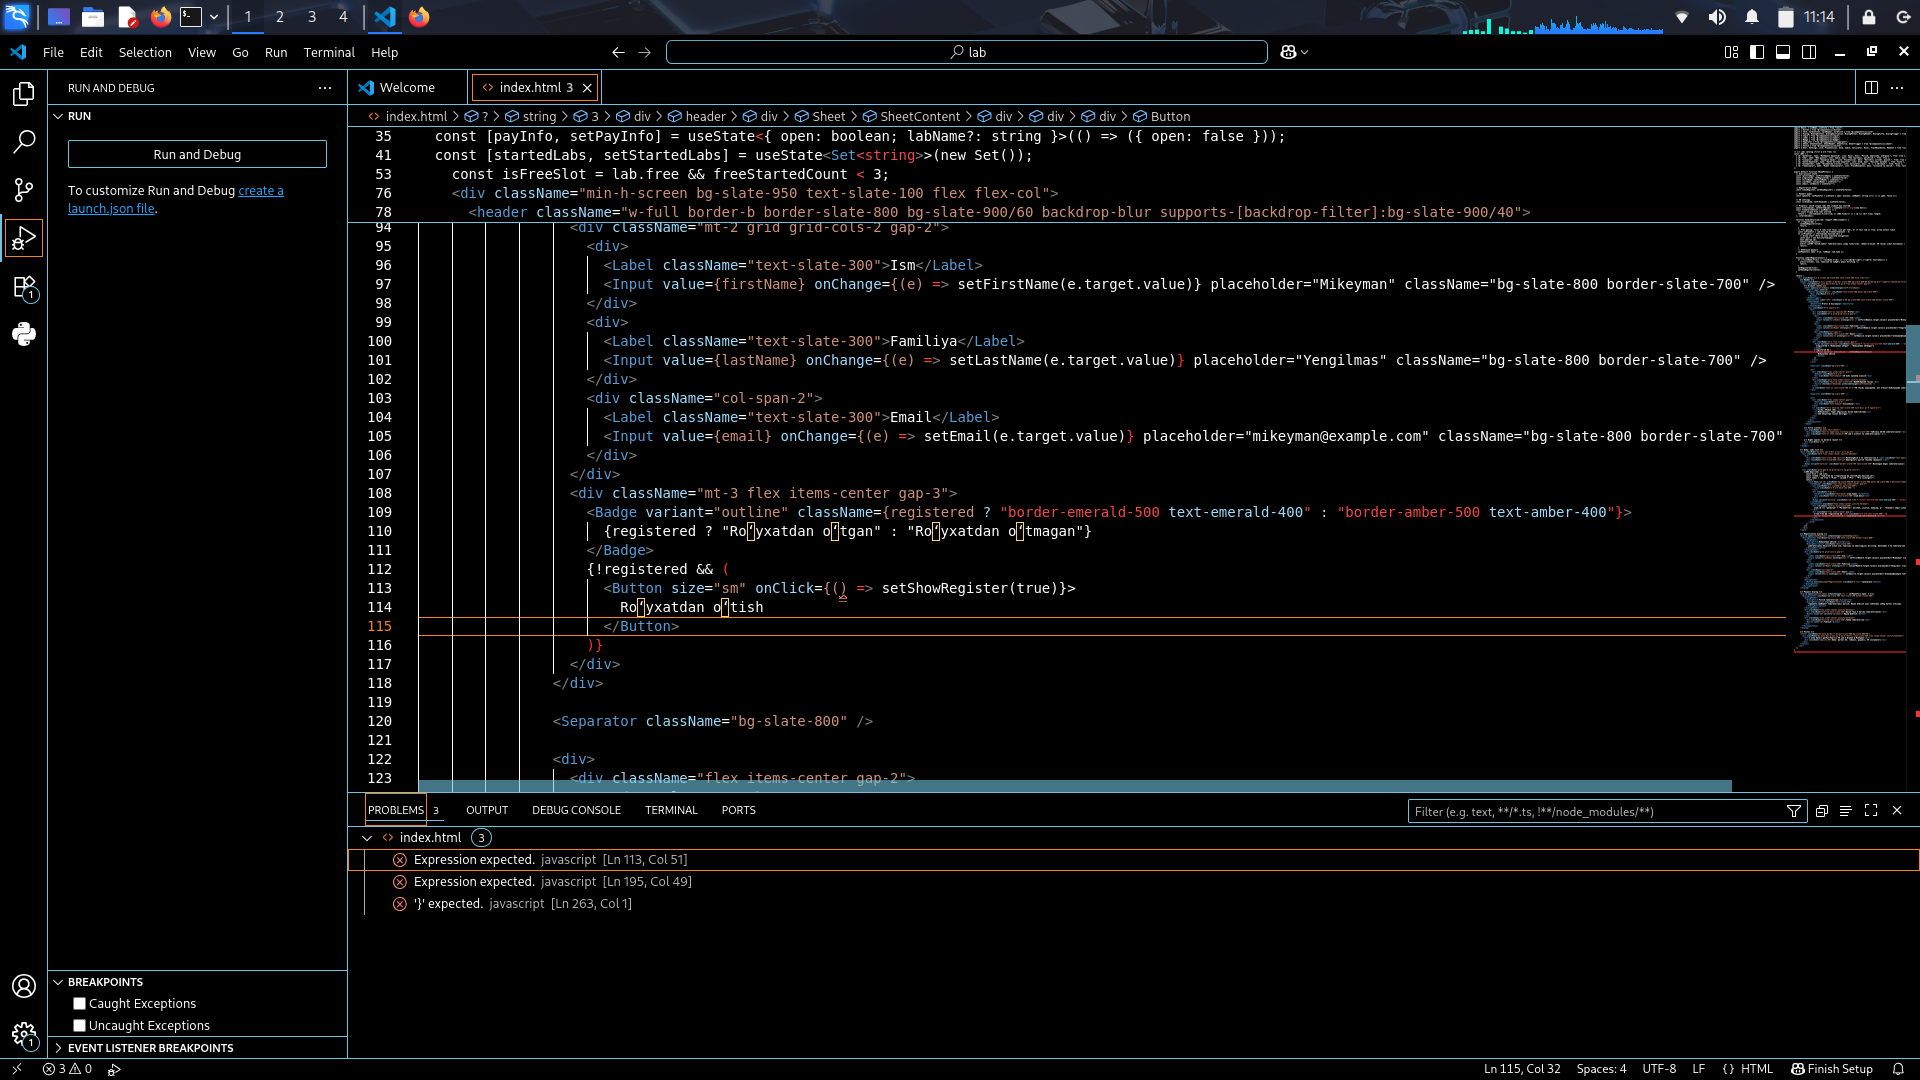Viewport: 1920px width, 1080px height.
Task: Collapse the BREAKPOINTS section
Action: (x=58, y=982)
